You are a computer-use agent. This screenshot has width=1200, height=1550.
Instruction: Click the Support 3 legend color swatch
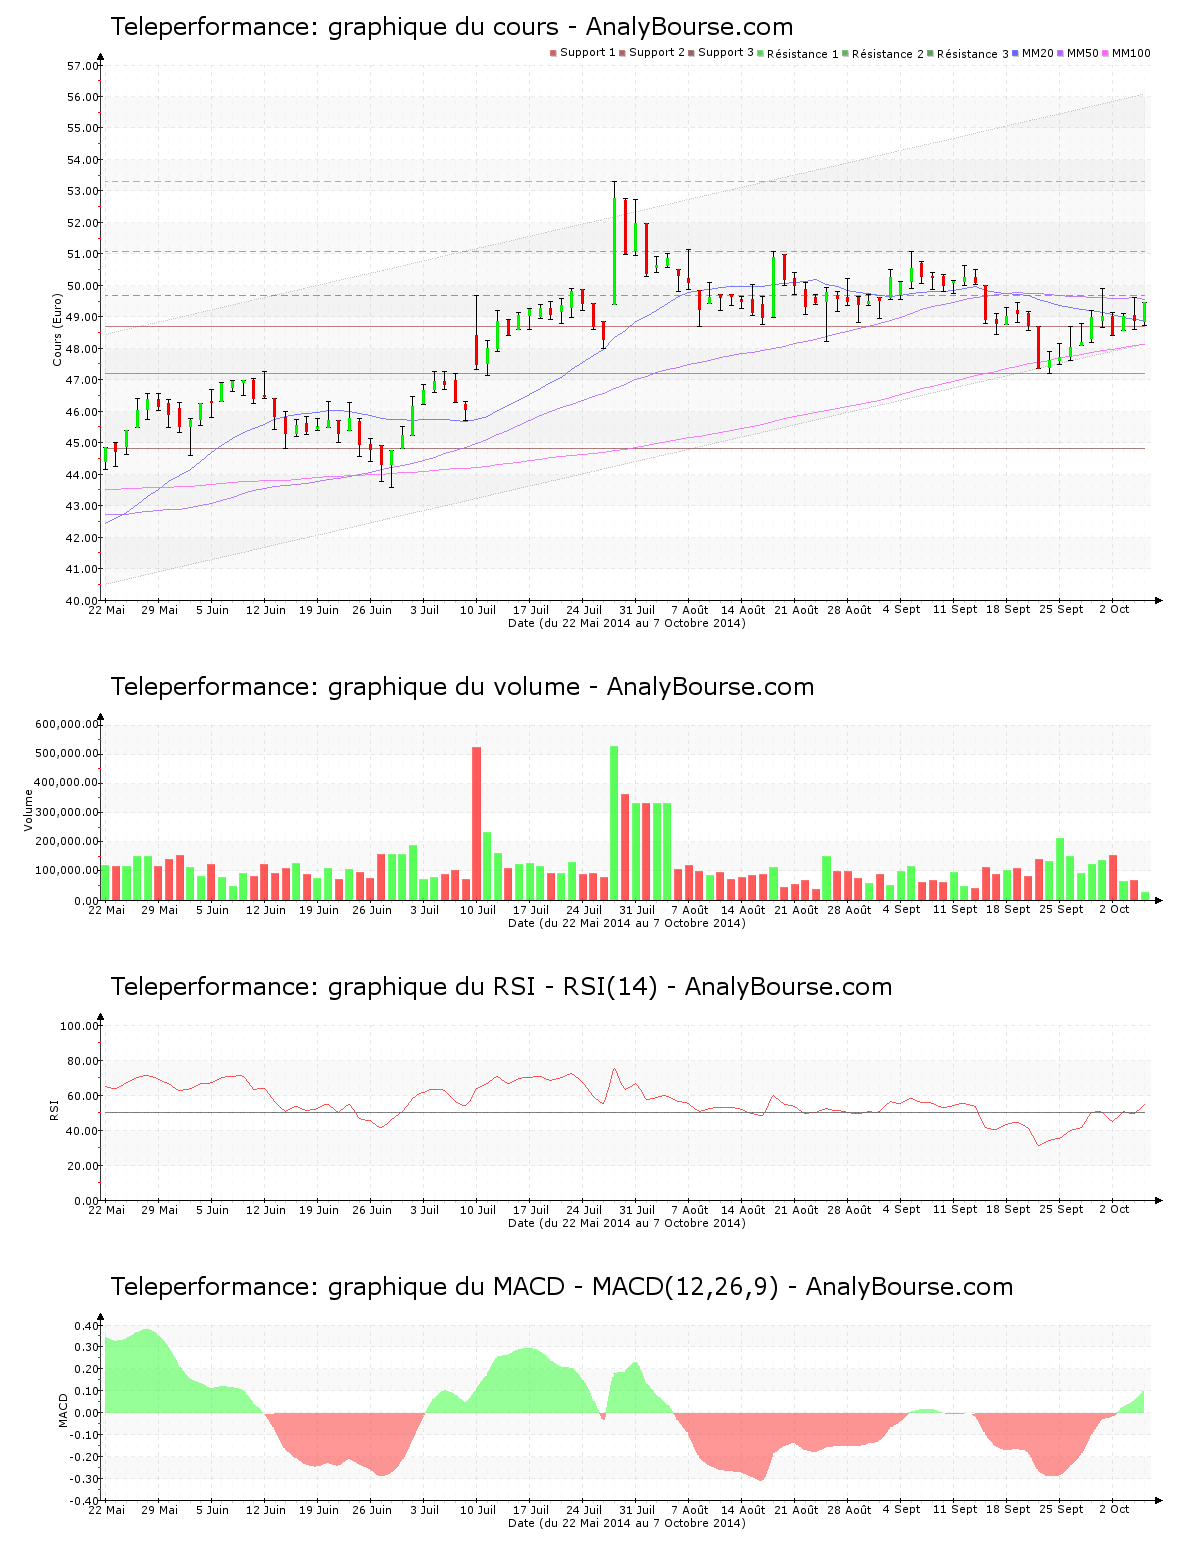691,53
